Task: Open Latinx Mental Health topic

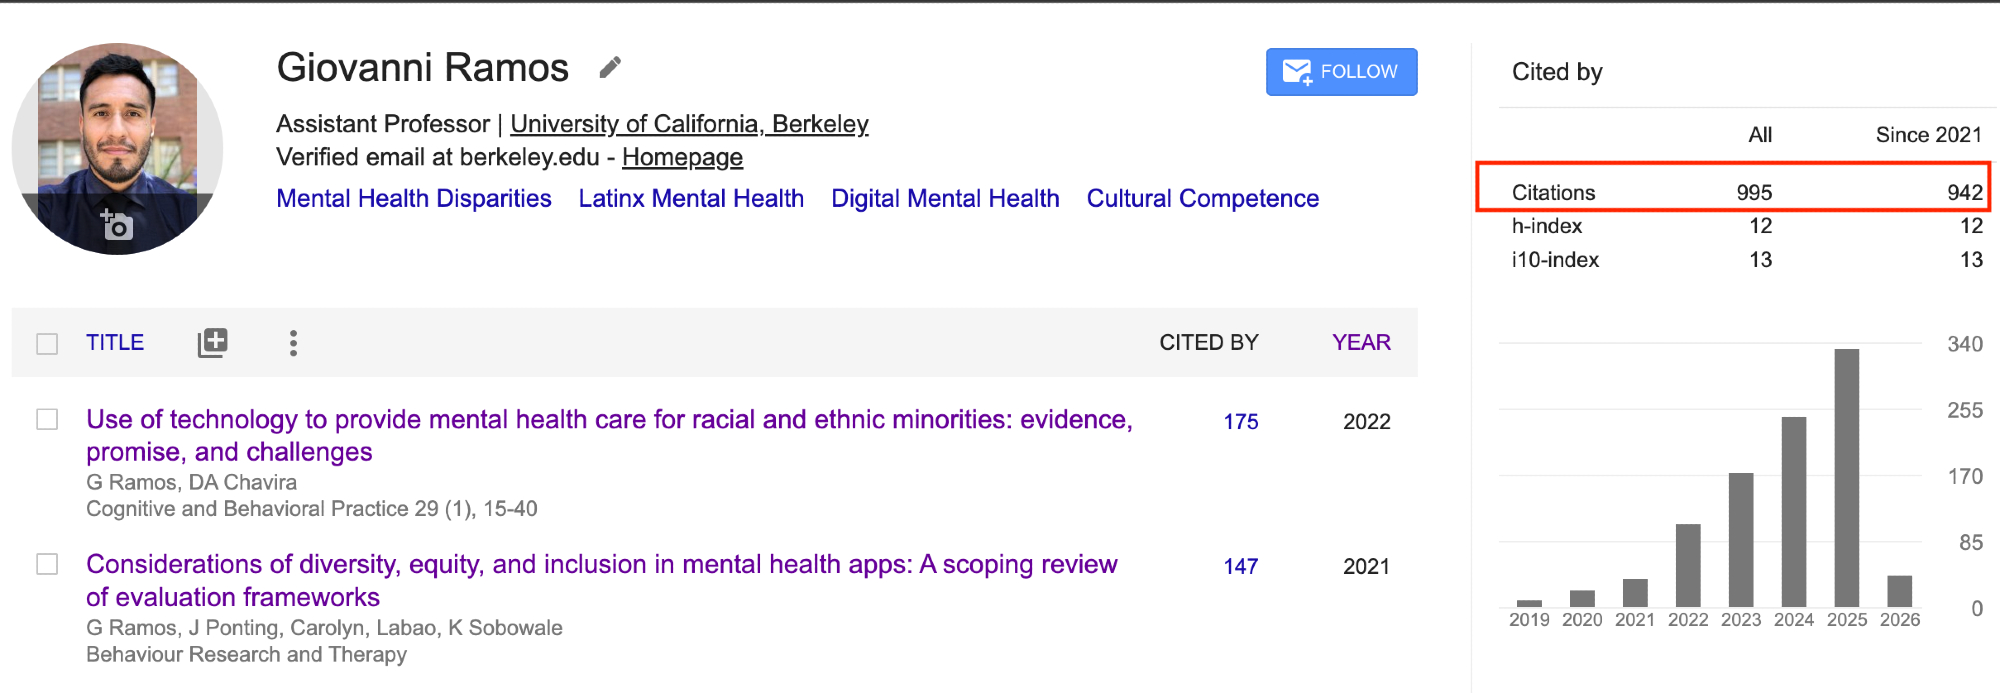Action: pos(691,199)
